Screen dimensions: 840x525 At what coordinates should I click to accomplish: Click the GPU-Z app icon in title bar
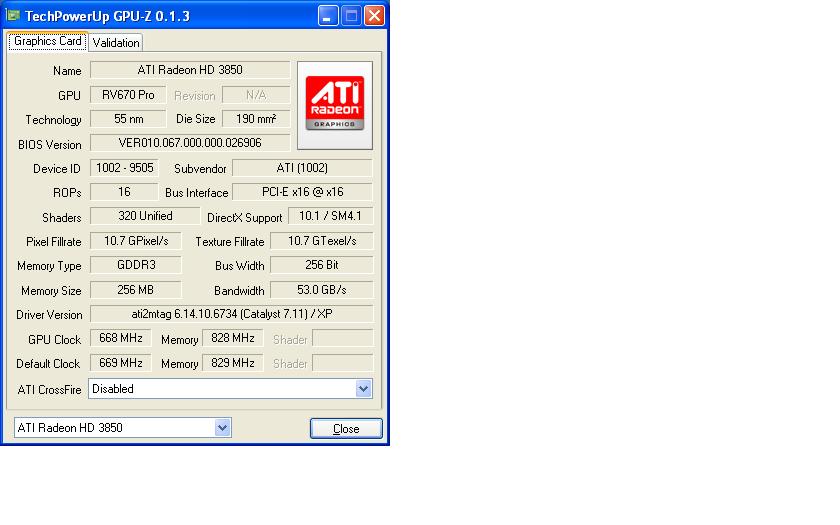pyautogui.click(x=13, y=15)
